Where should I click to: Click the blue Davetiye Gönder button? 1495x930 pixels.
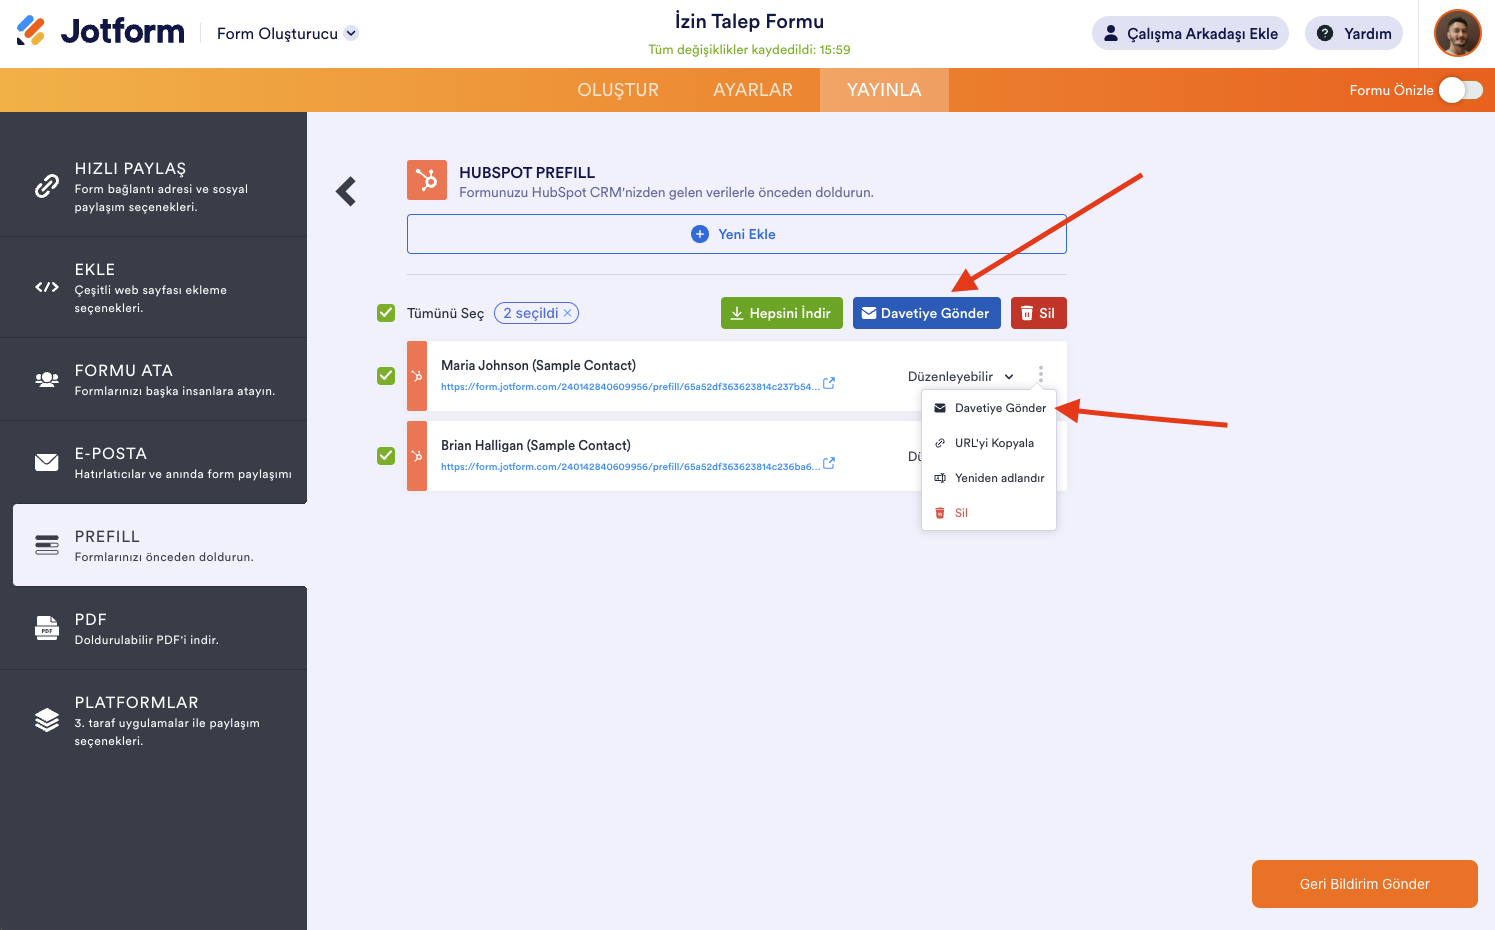click(927, 313)
